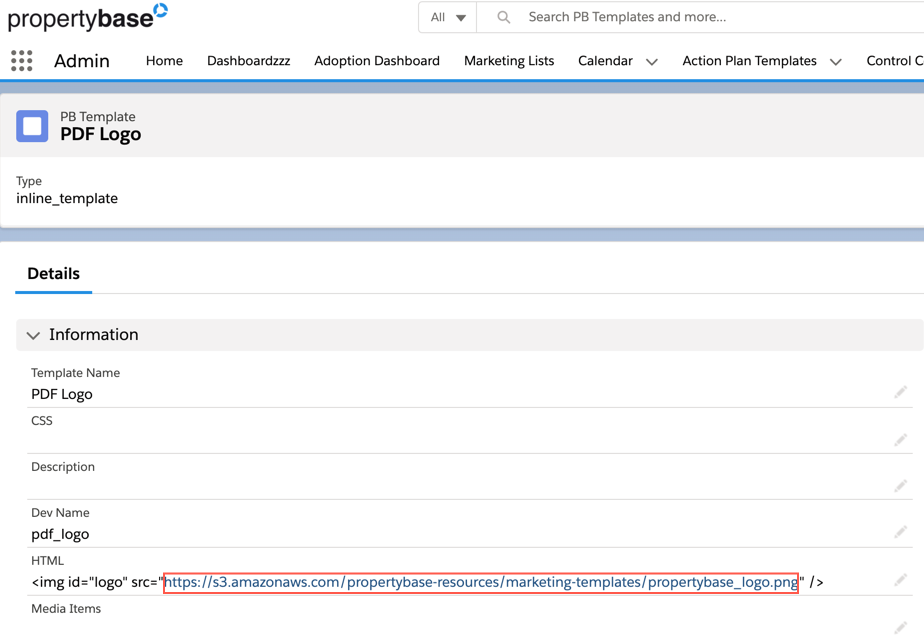This screenshot has width=924, height=638.
Task: Expand the Calendar tab dropdown arrow
Action: pos(652,62)
